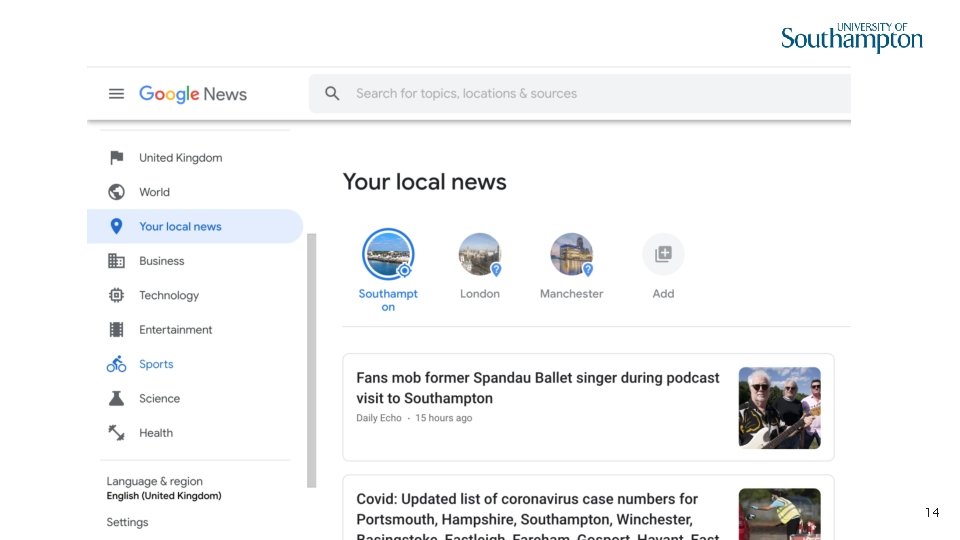This screenshot has width=960, height=540.
Task: Open the Covid article thumbnail image
Action: (779, 514)
